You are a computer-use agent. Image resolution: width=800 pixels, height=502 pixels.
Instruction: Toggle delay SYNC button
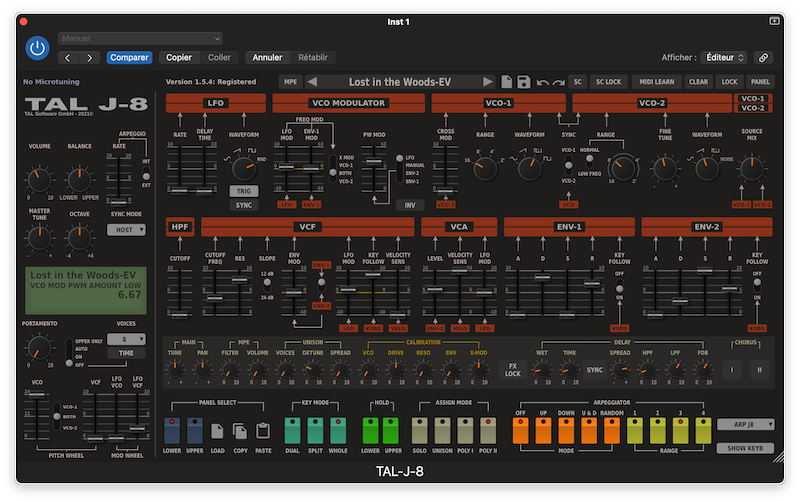click(x=594, y=370)
